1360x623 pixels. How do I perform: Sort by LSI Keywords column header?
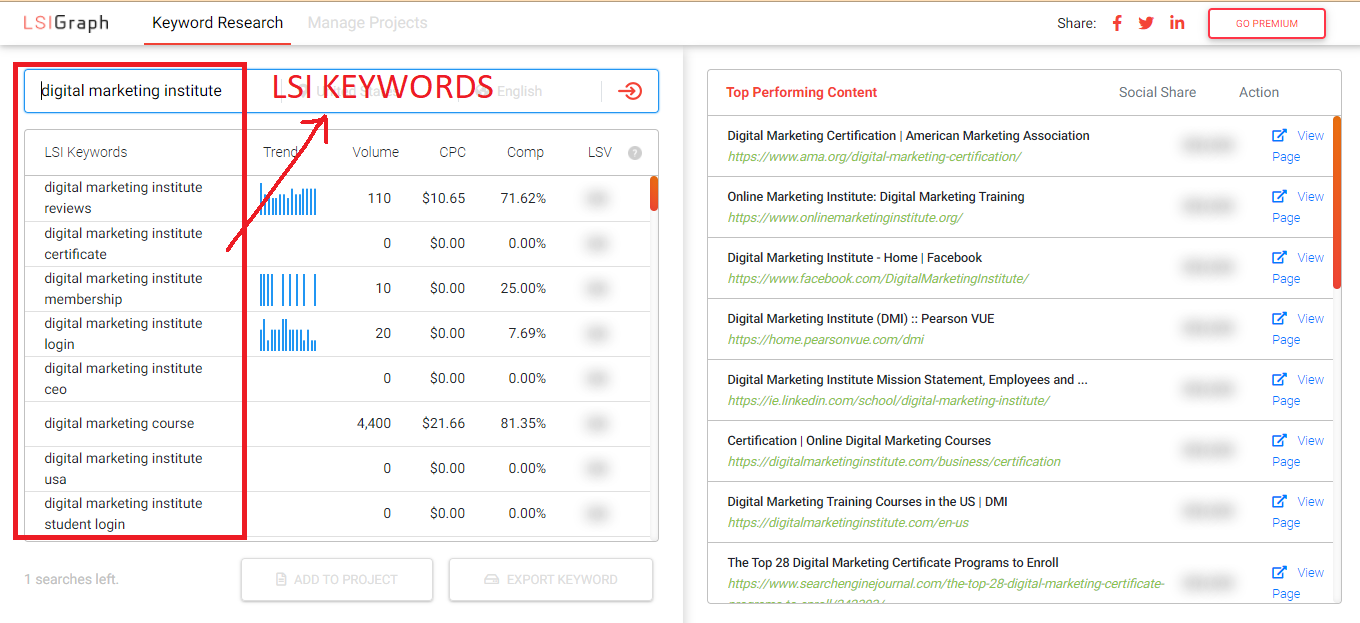pyautogui.click(x=86, y=152)
